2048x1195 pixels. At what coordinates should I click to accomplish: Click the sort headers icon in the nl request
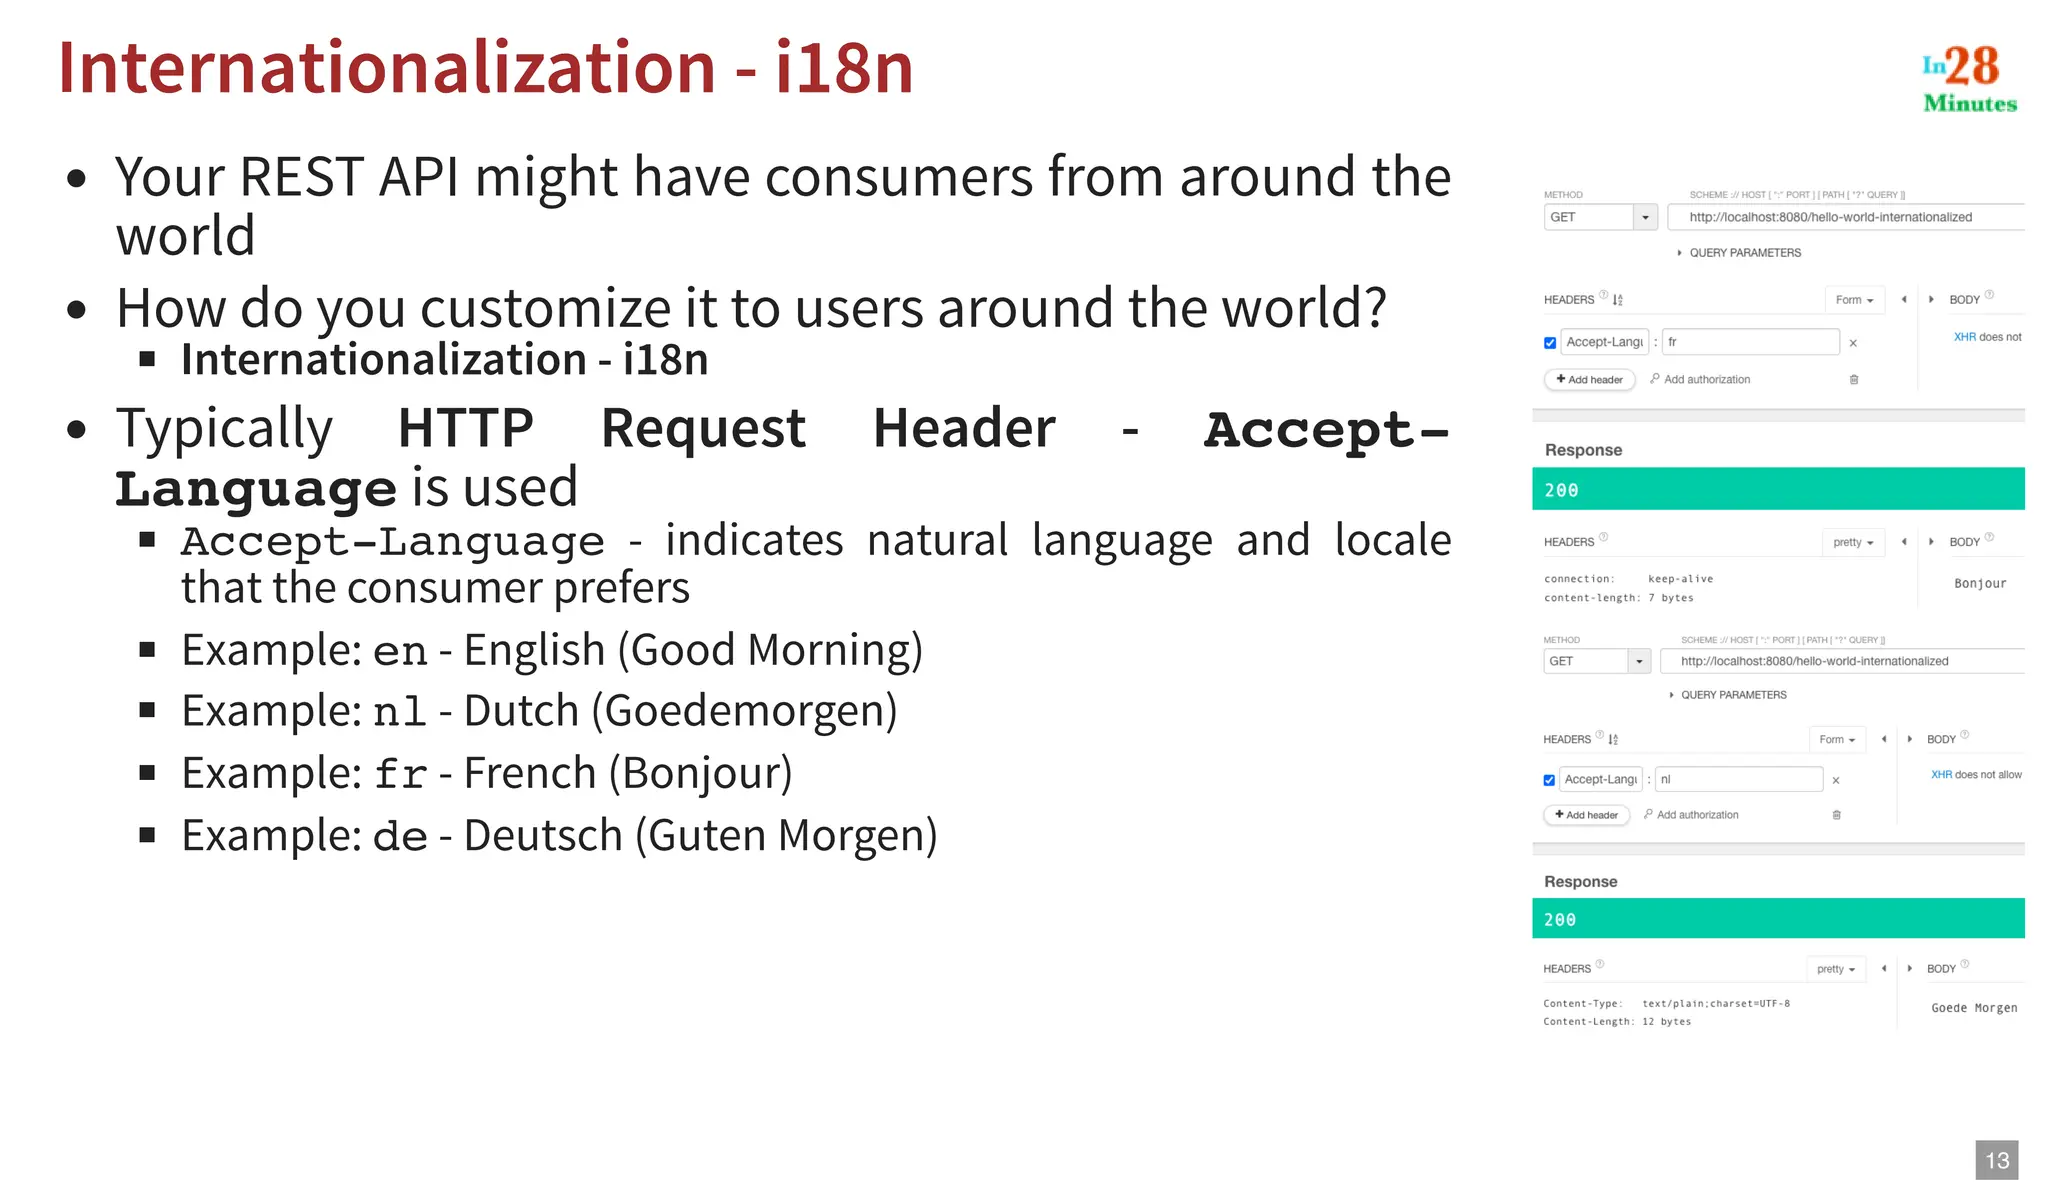[x=1613, y=740]
